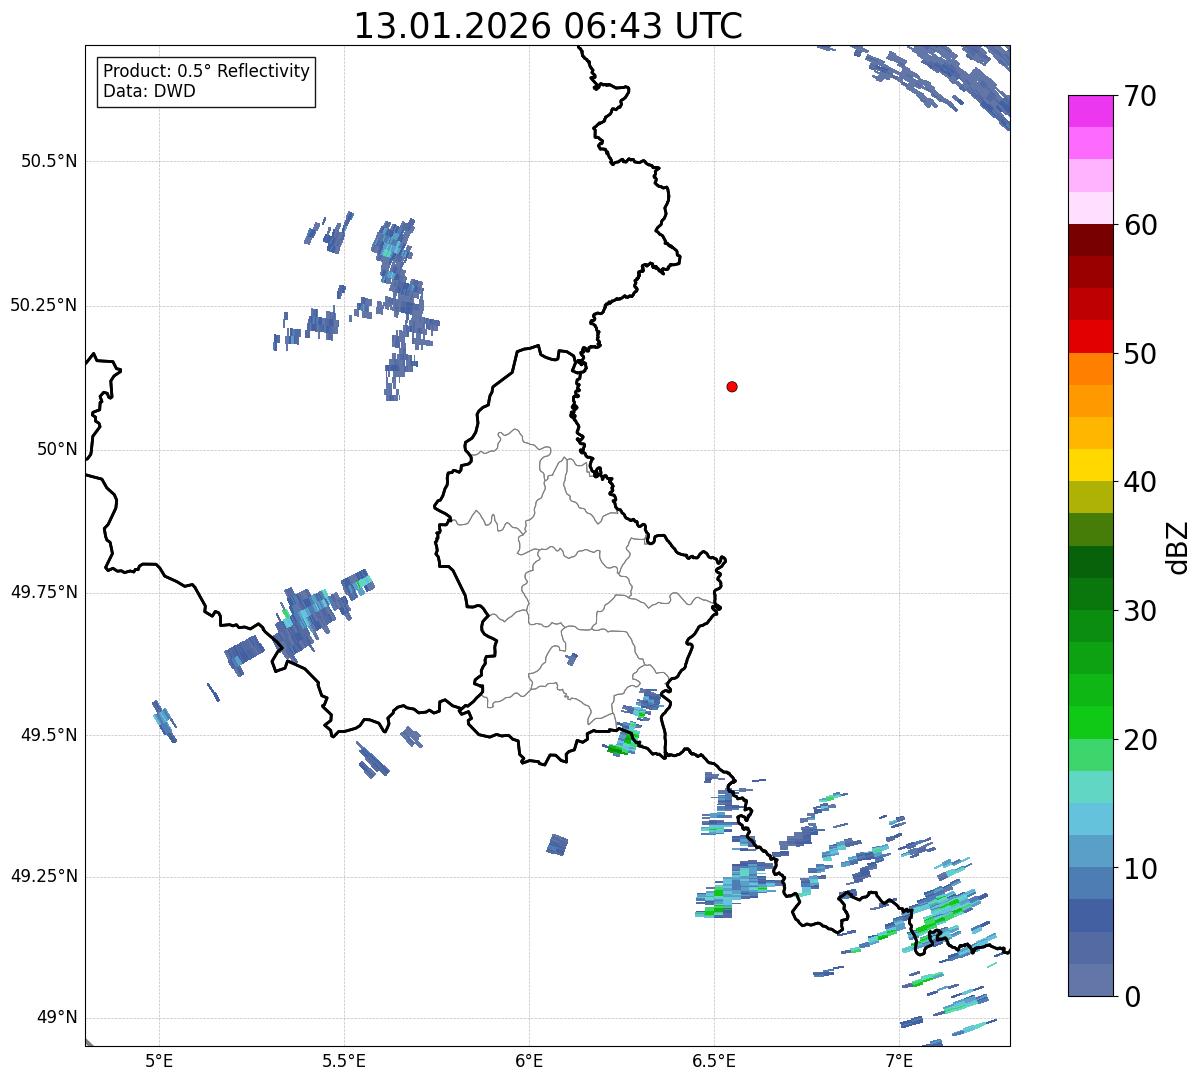Viewport: 1202px width, 1081px height.
Task: Click the latitude label "49.25°N"
Action: click(44, 876)
